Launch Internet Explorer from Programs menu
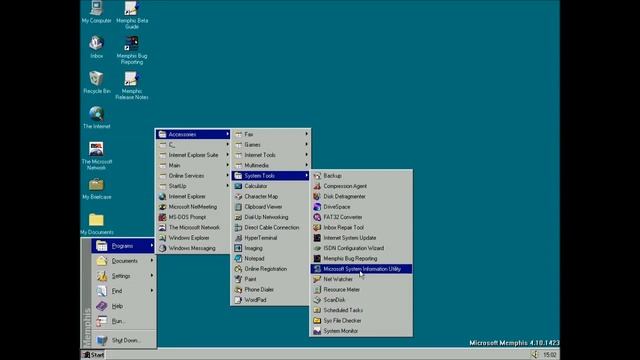Viewport: 640px width, 360px height. pyautogui.click(x=193, y=196)
